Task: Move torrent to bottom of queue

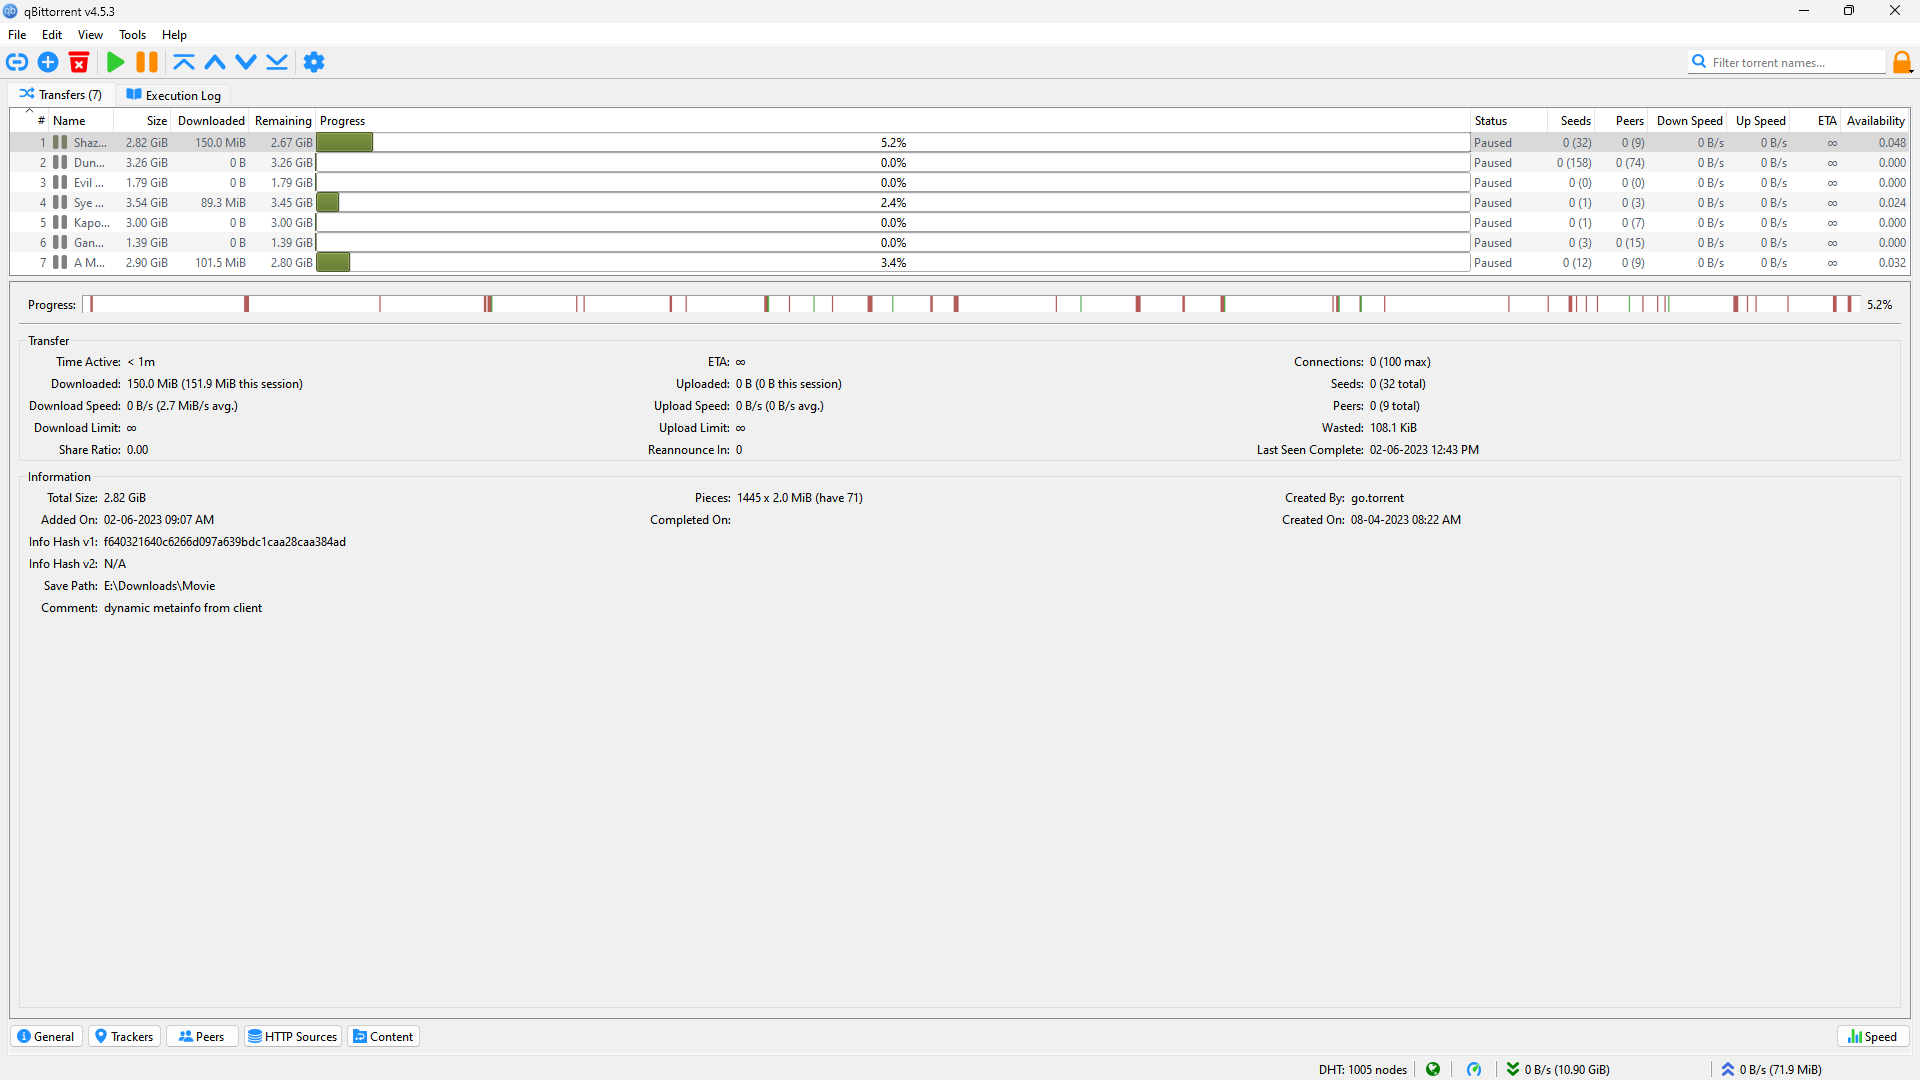Action: [277, 62]
